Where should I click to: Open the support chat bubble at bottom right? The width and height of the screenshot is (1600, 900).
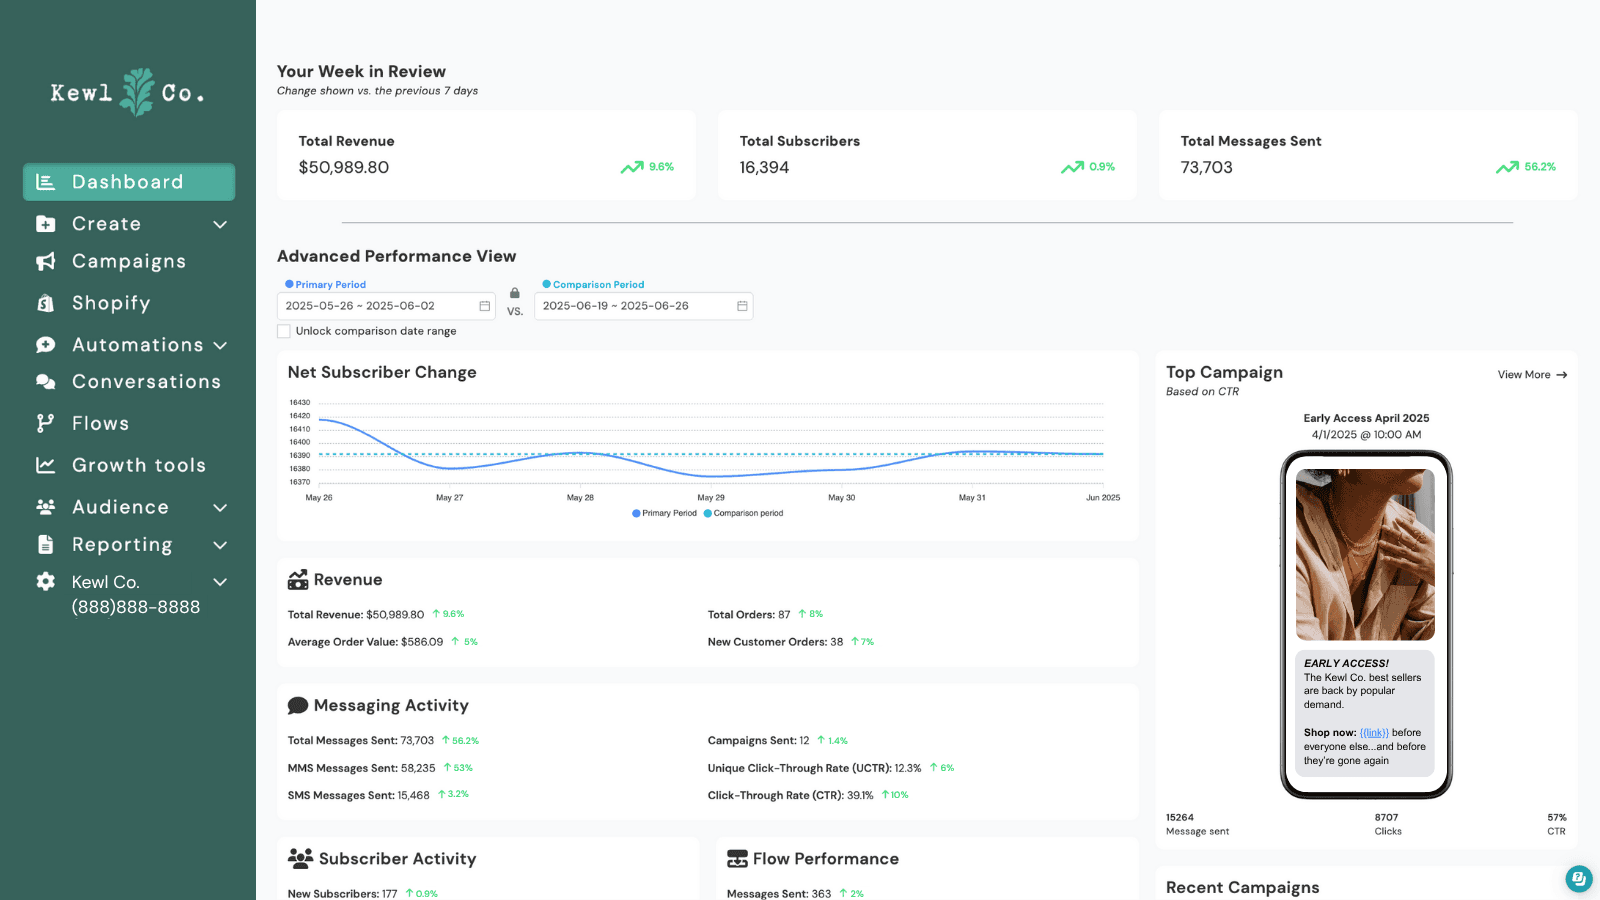[x=1578, y=879]
